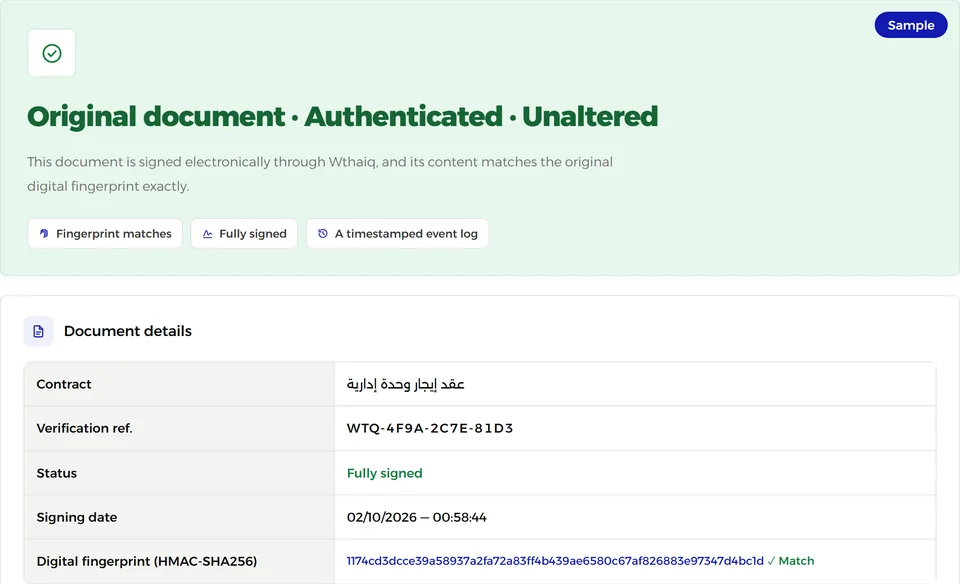Screen dimensions: 960x584
Task: Click the blue fingerprint hash string
Action: (555, 561)
